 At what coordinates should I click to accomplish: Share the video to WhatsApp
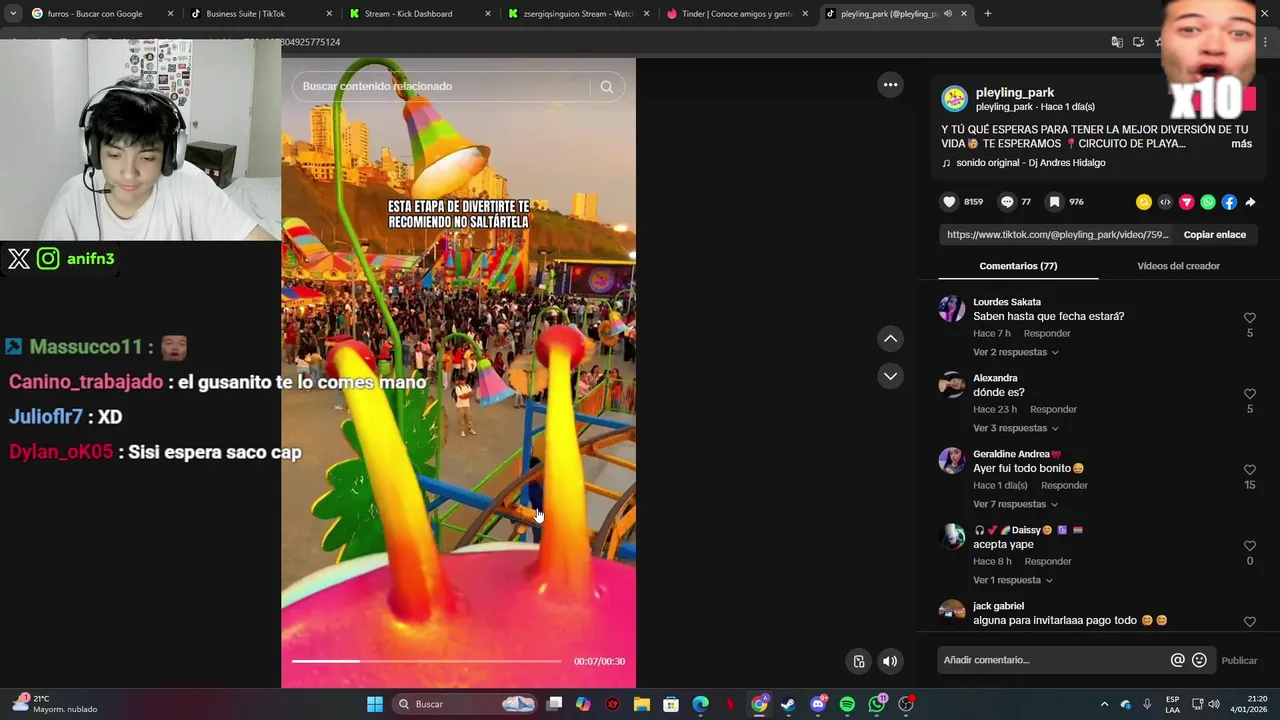[x=1208, y=202]
